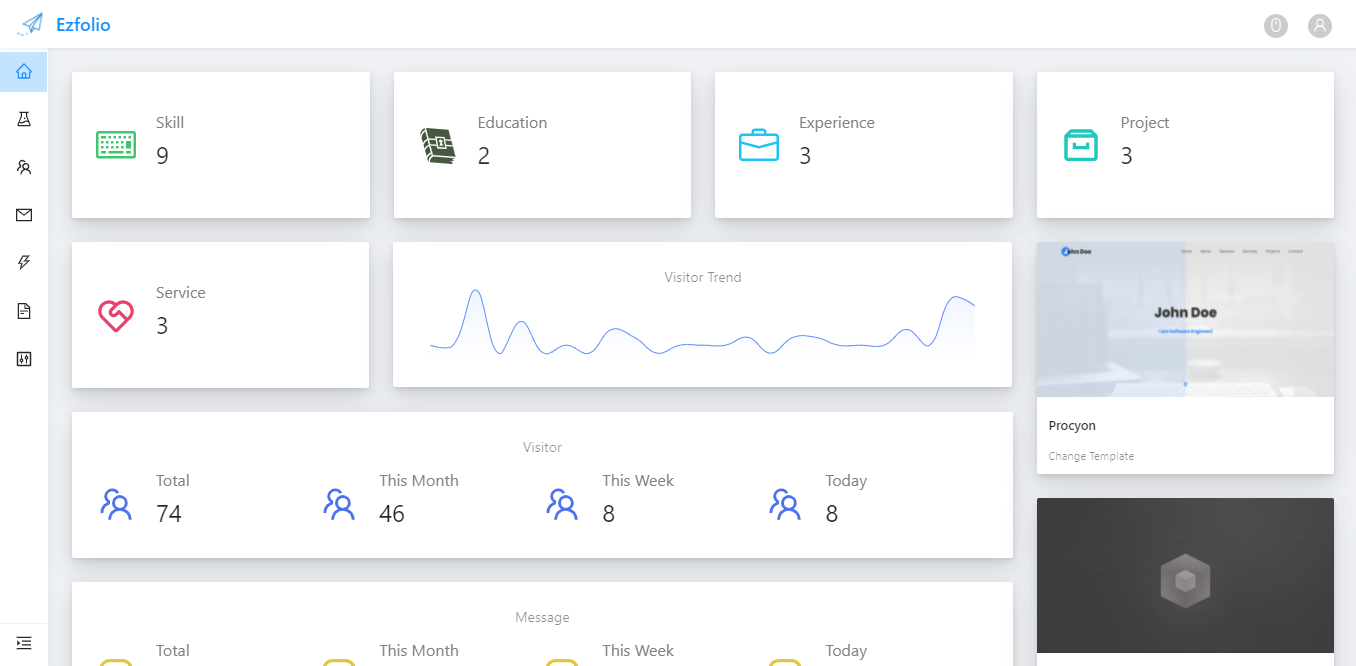
Task: Open the Education card
Action: [x=542, y=145]
